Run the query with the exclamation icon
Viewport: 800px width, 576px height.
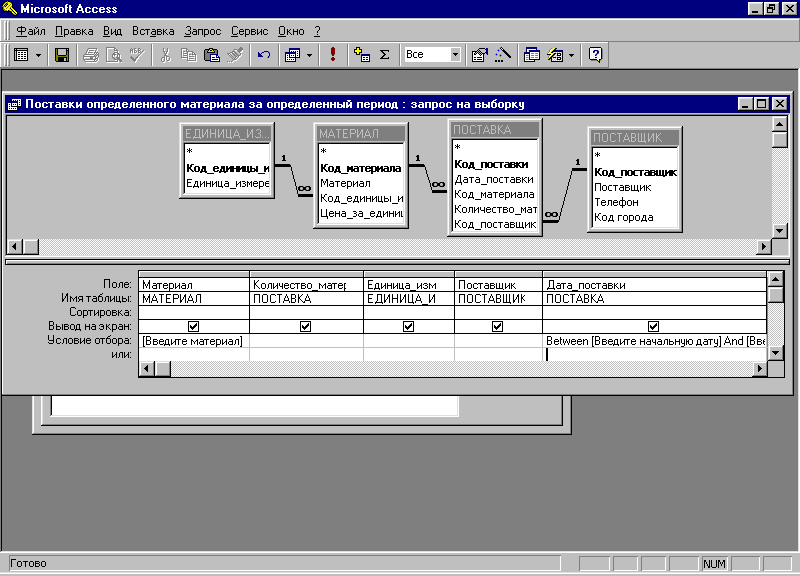(x=333, y=55)
